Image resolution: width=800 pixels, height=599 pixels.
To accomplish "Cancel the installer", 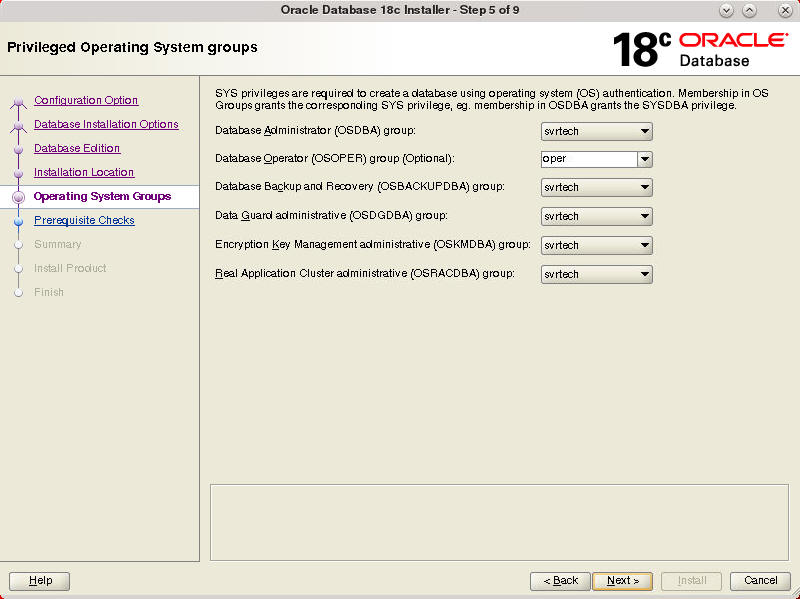I will [760, 581].
